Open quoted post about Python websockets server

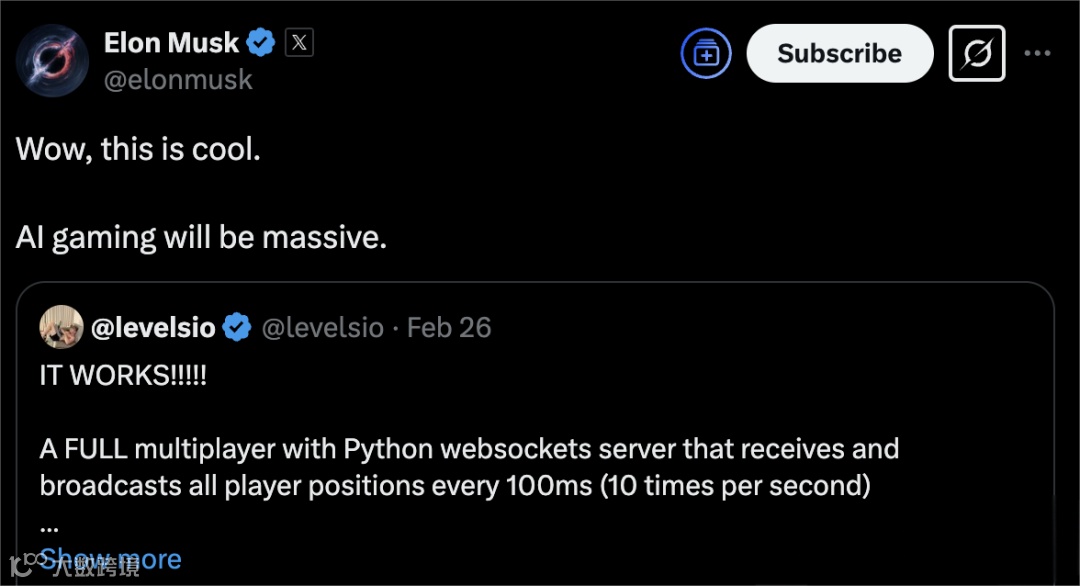tap(469, 466)
